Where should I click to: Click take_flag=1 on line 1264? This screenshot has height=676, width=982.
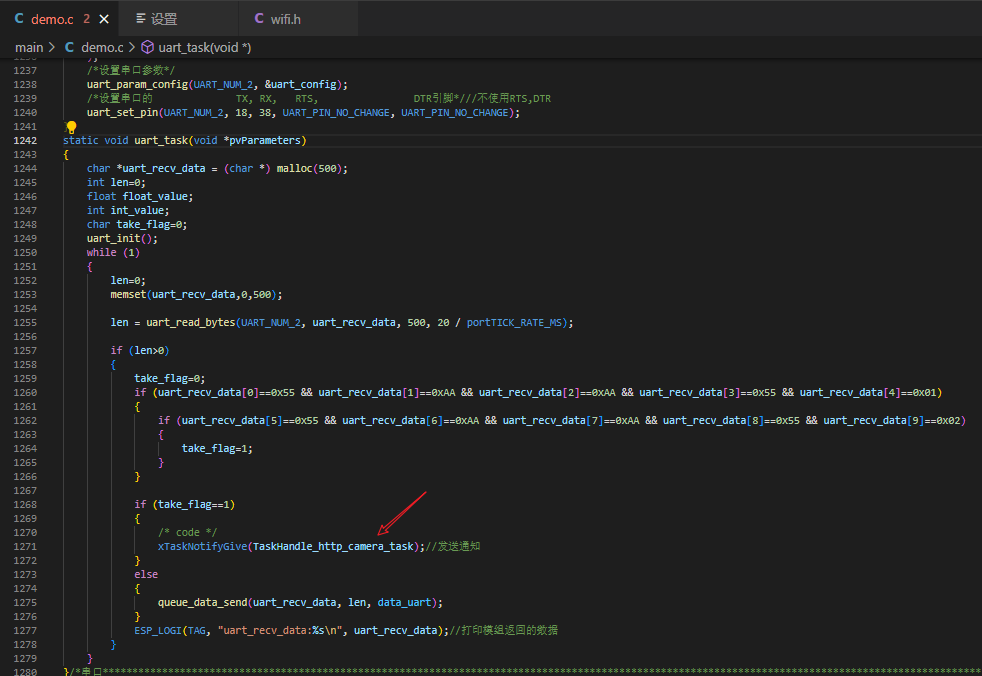click(214, 449)
